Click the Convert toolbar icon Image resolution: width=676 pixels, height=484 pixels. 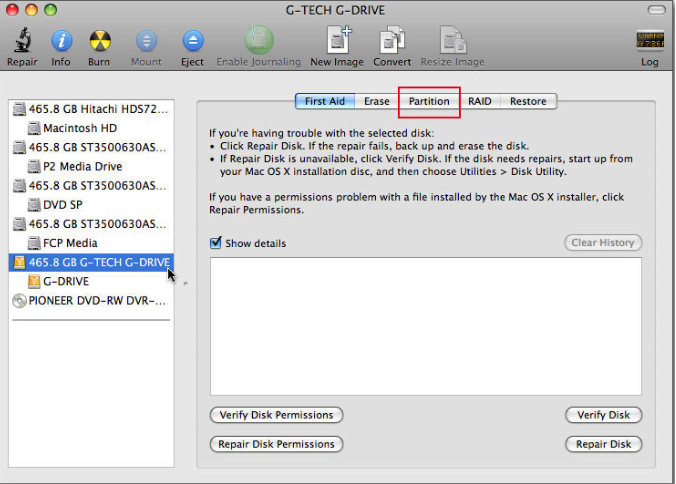coord(392,40)
